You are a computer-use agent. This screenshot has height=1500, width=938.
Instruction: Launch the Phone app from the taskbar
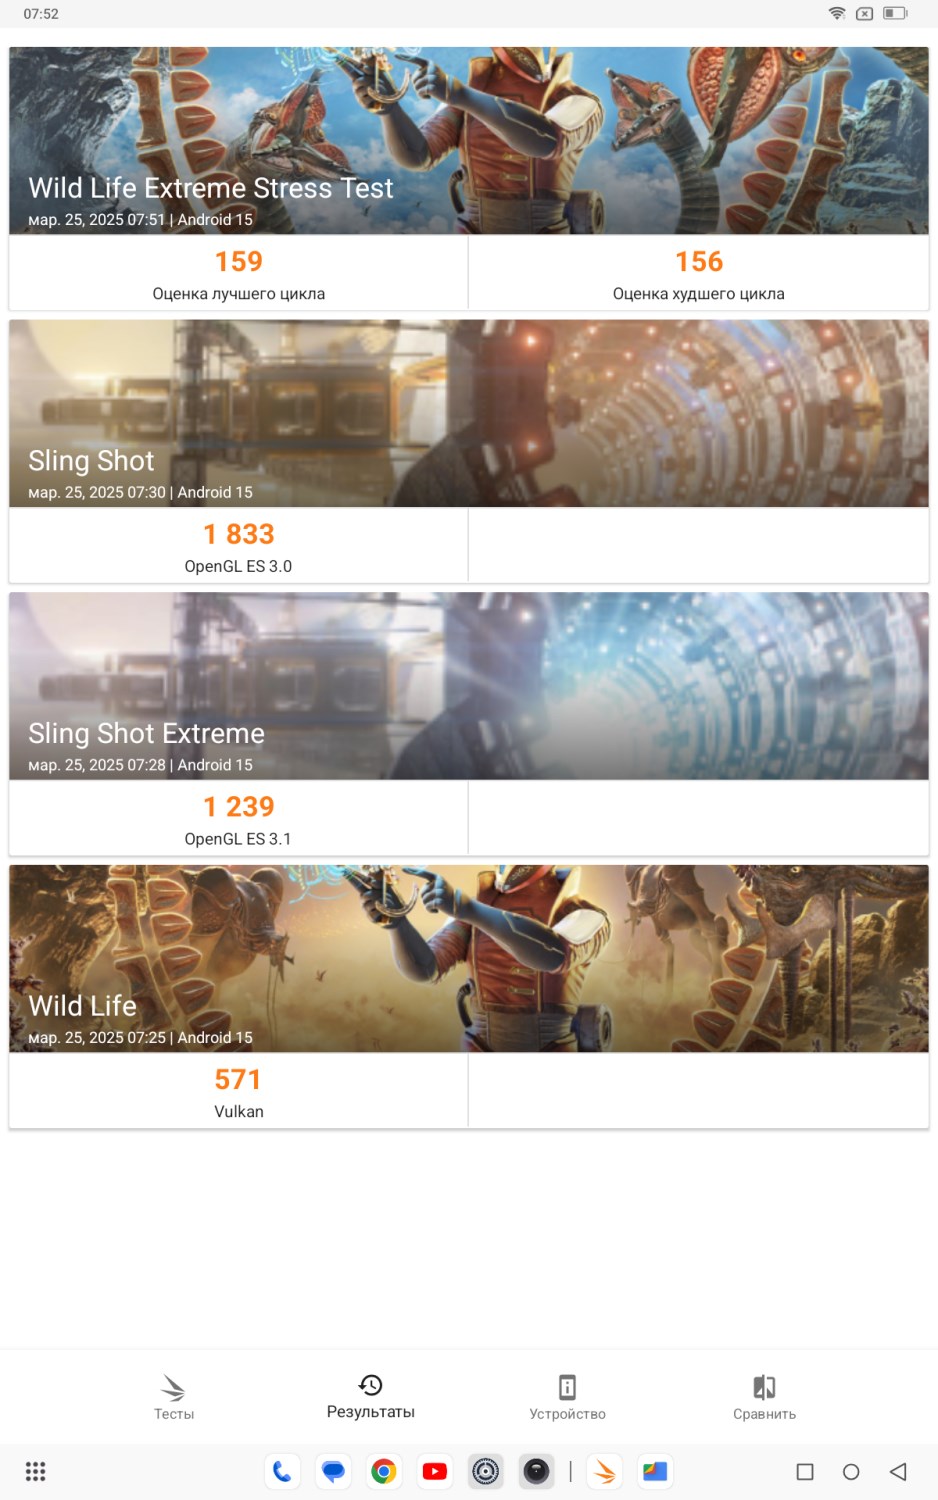(x=283, y=1471)
